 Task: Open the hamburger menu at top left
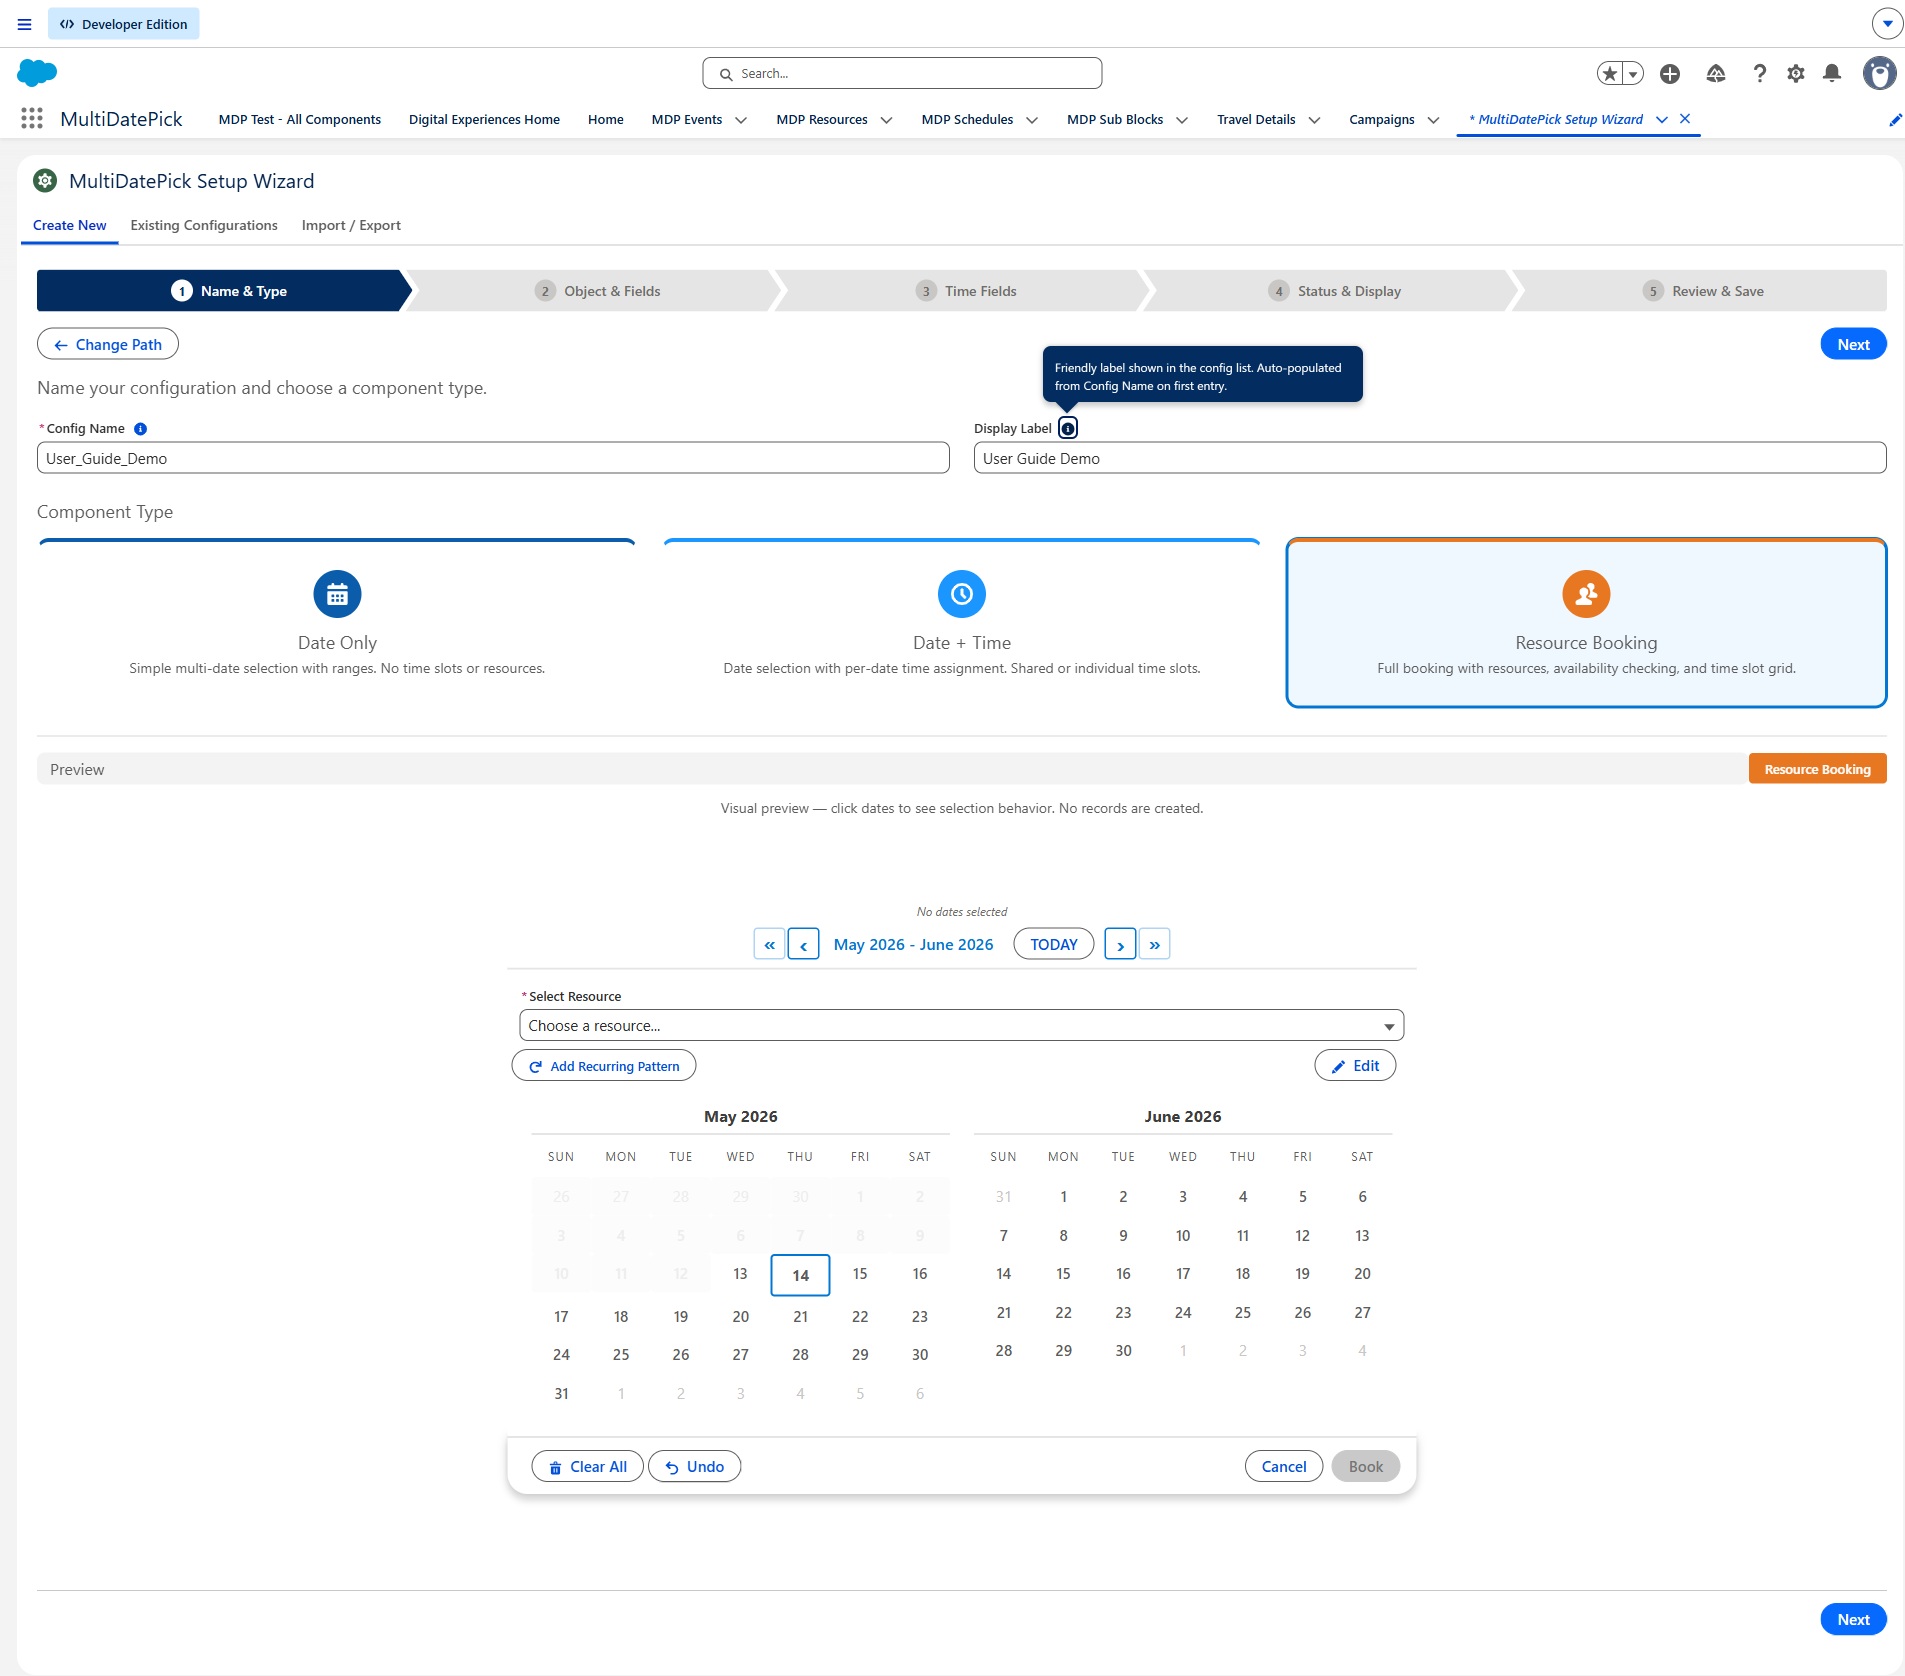click(24, 24)
